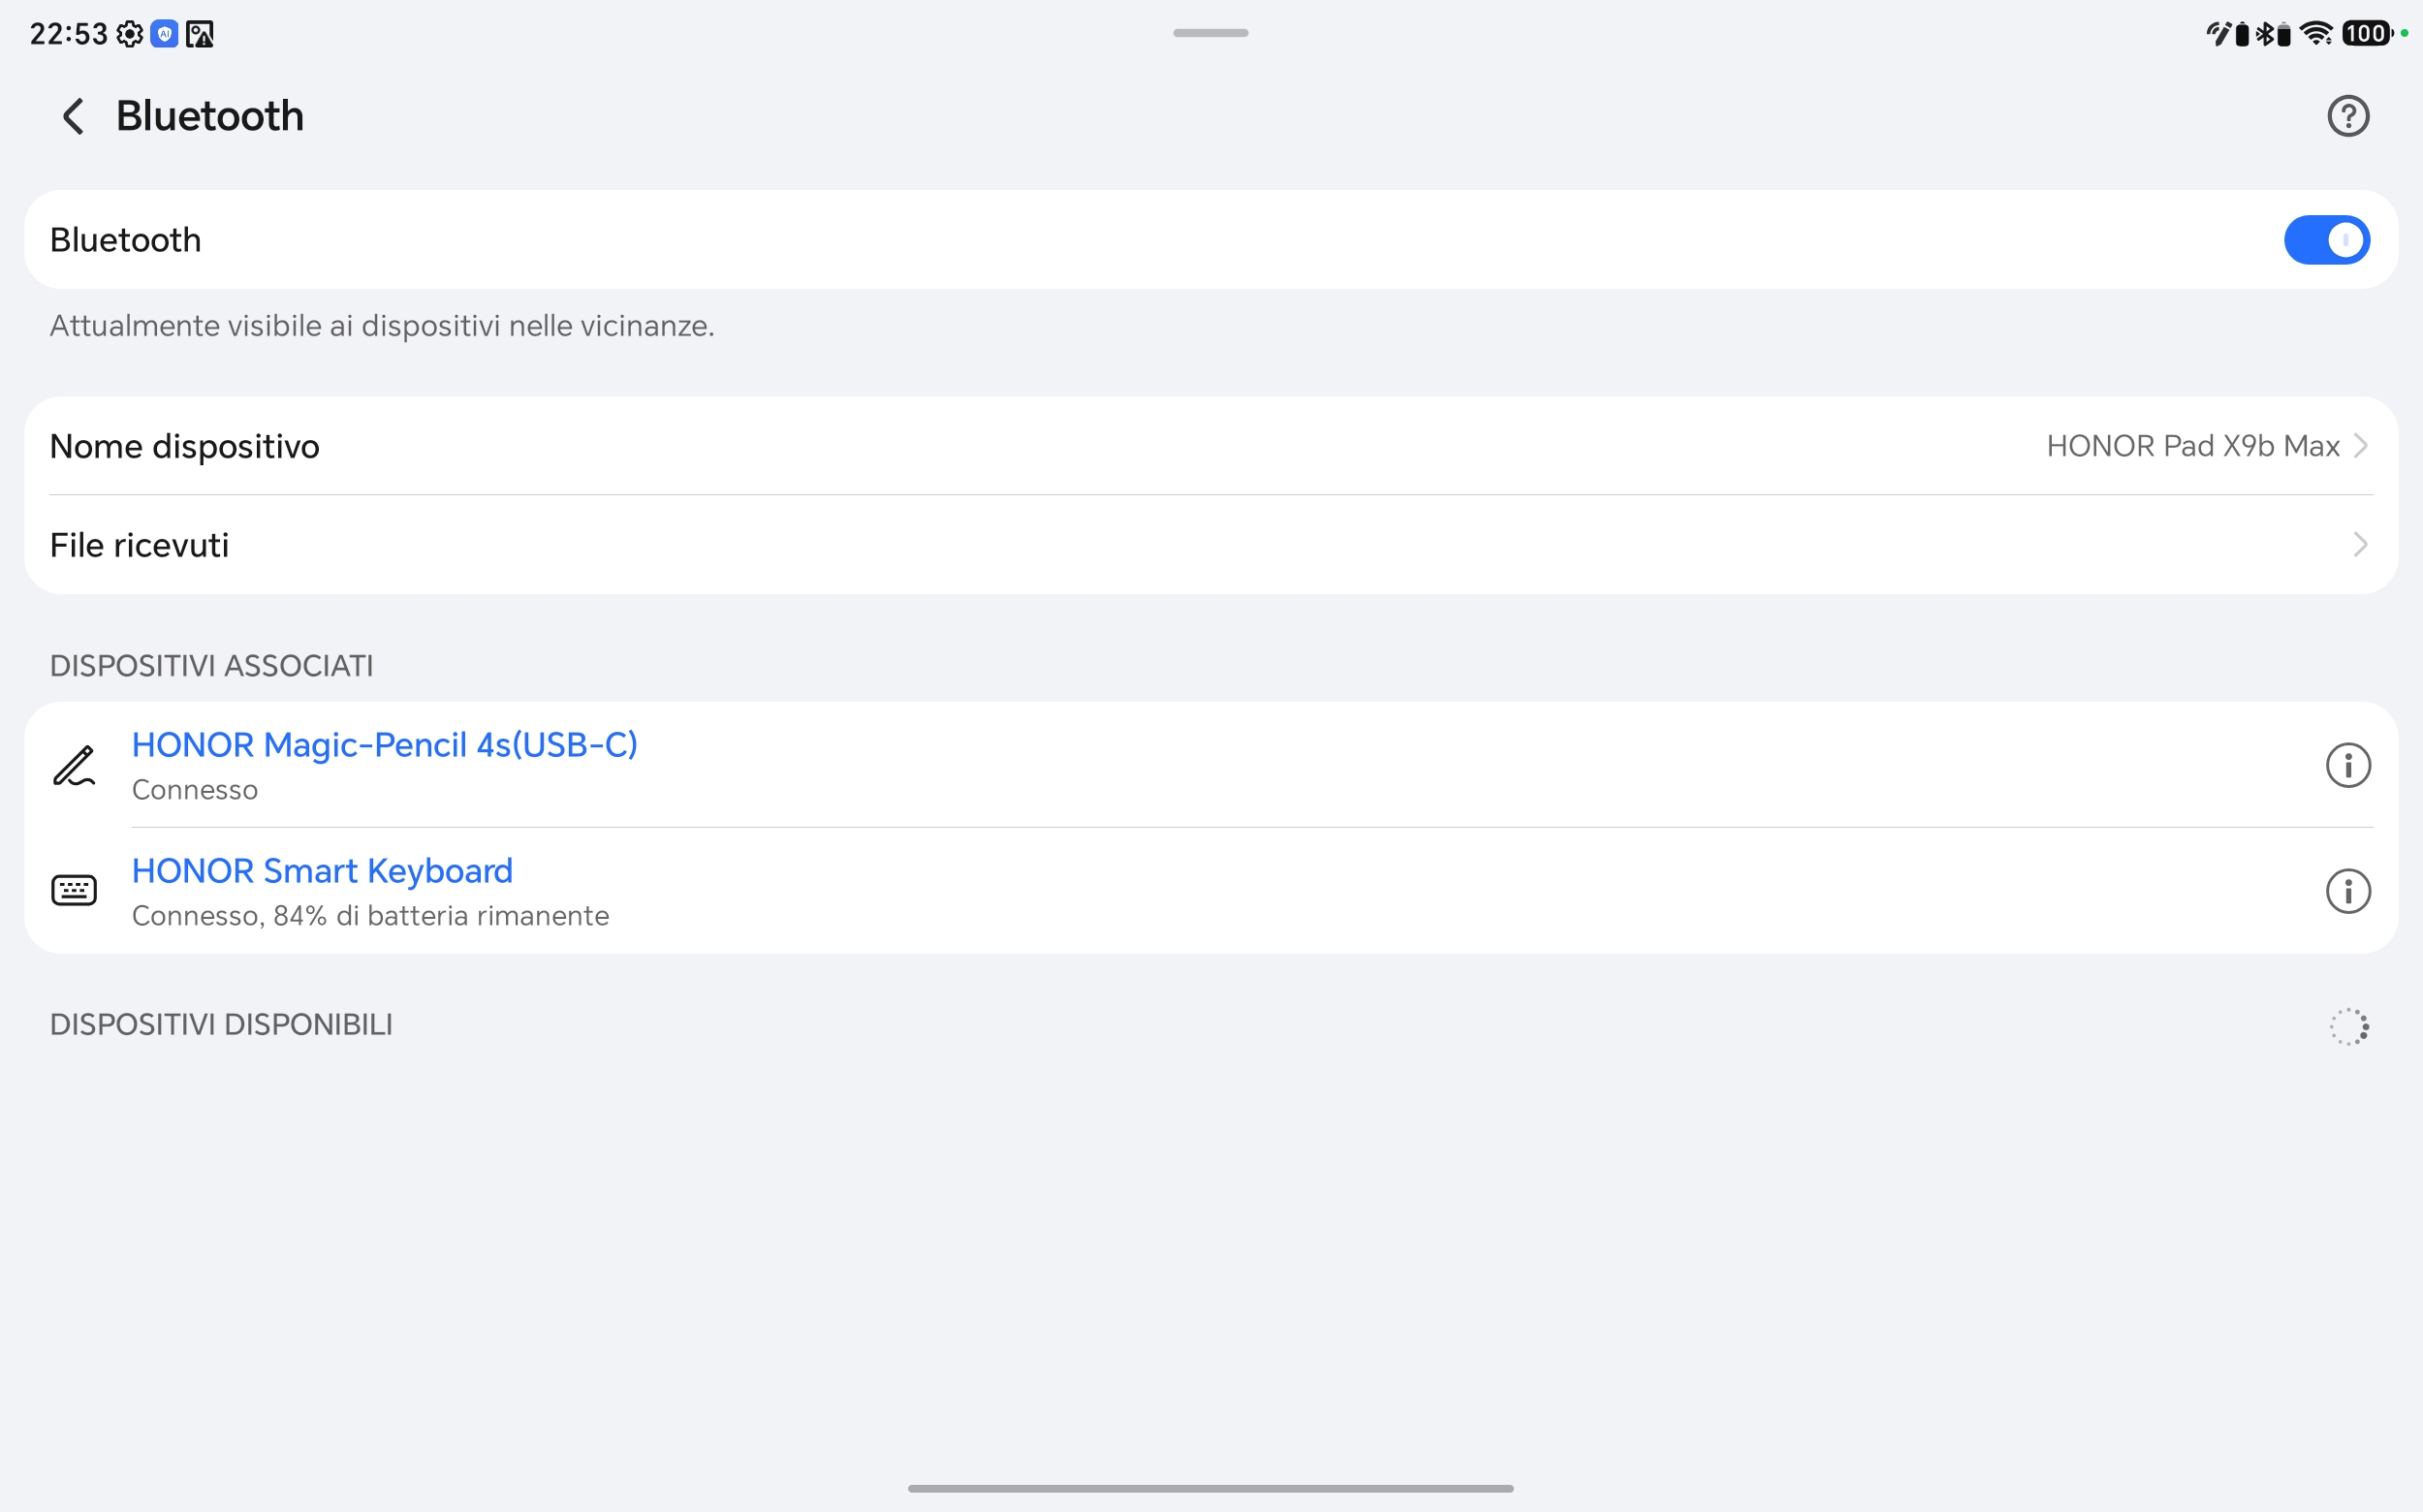Tap the Connesso status under Magic-Pencil
Image resolution: width=2423 pixels, height=1512 pixels.
(195, 790)
